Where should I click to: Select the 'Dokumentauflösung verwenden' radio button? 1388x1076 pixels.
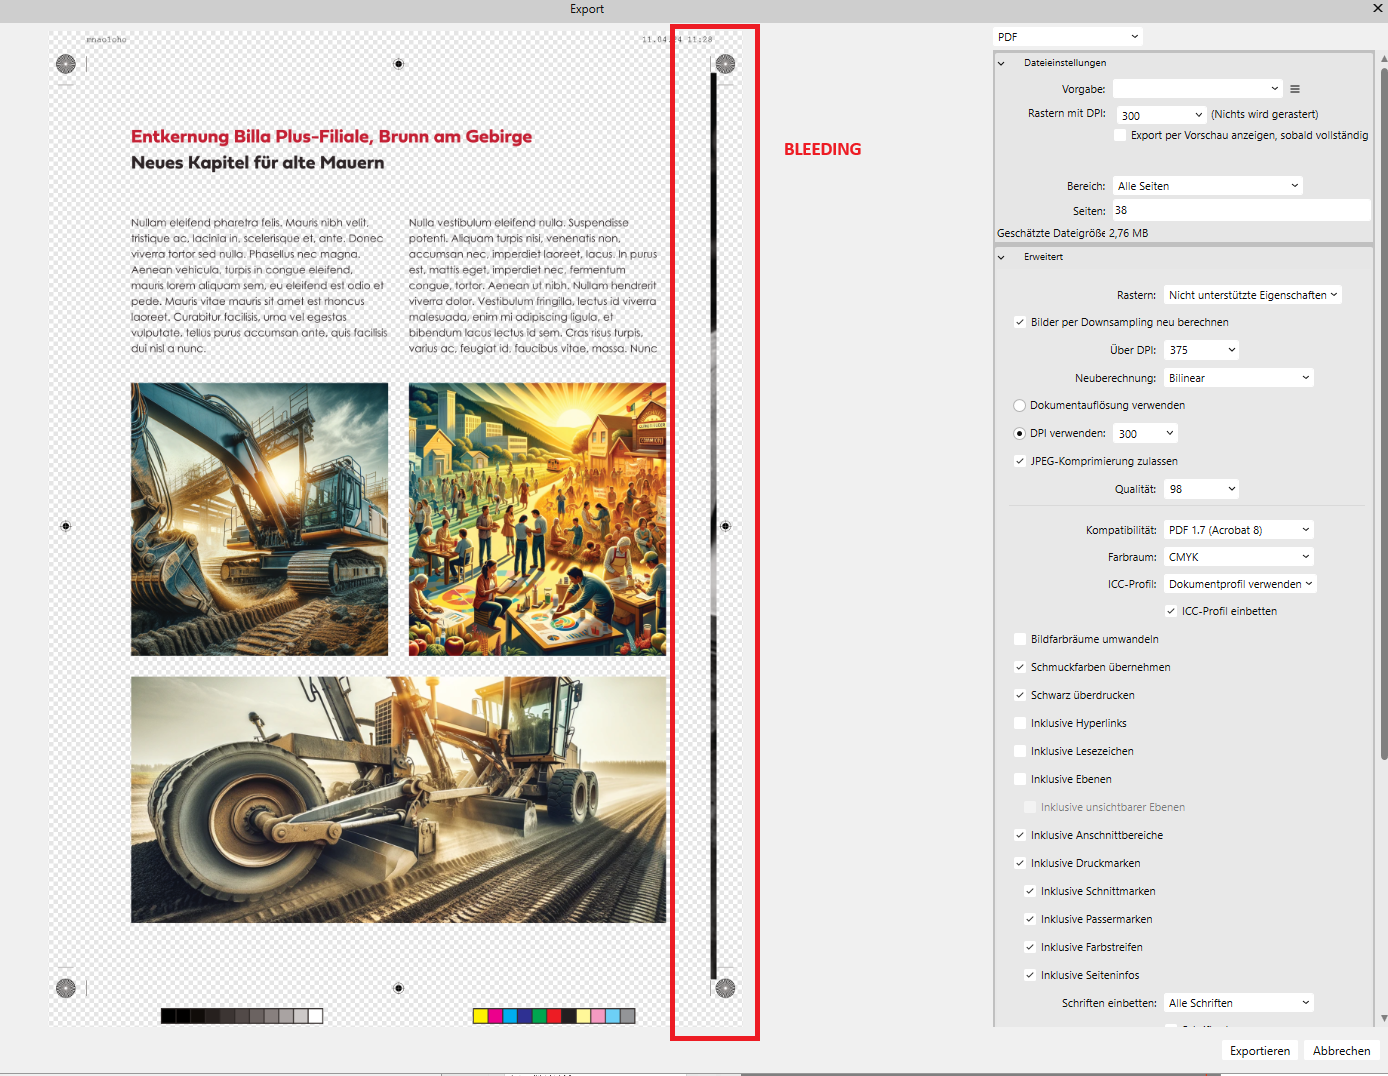point(1019,405)
